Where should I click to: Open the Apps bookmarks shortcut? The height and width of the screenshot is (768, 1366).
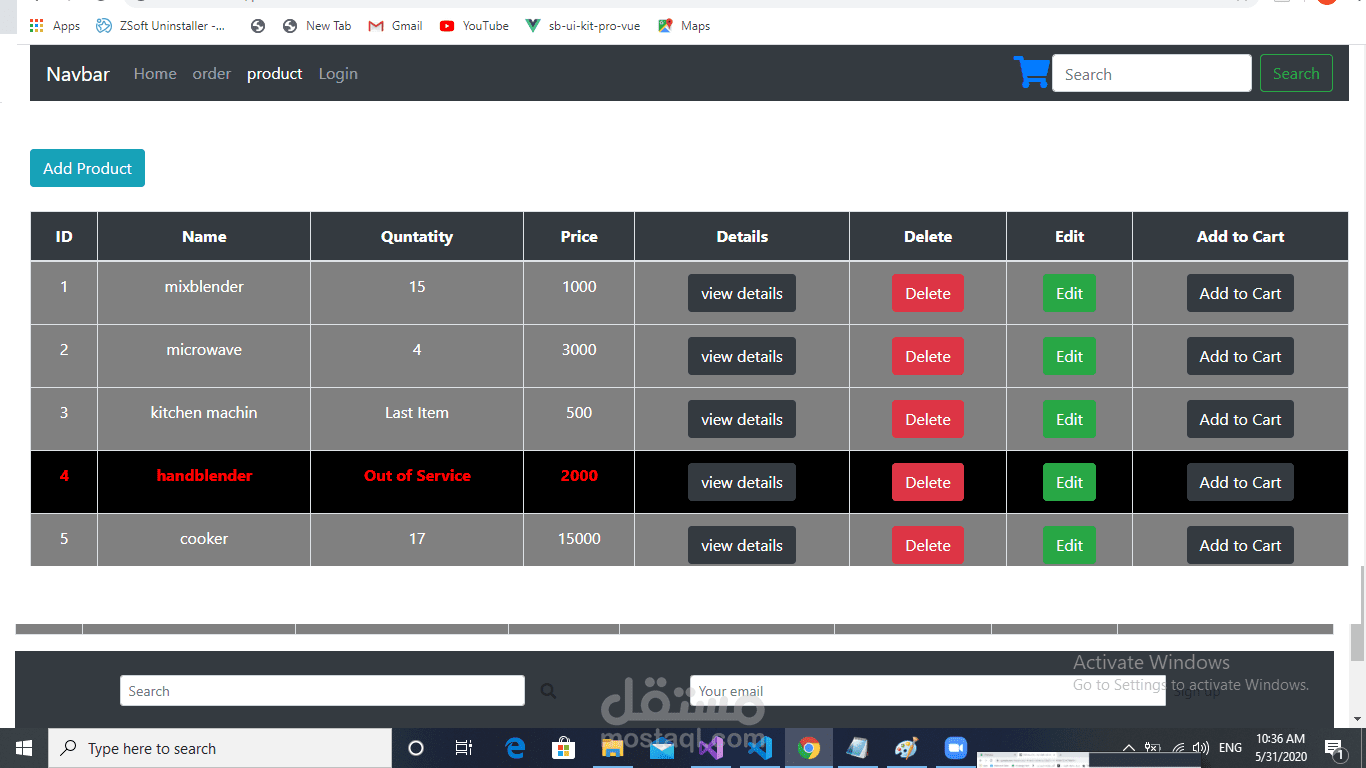[55, 26]
